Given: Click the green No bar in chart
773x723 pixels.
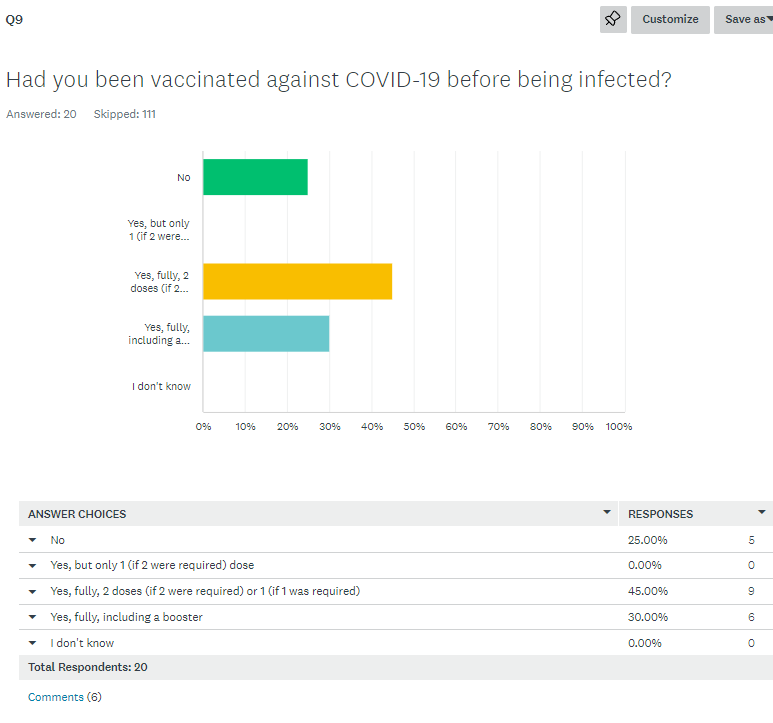Looking at the screenshot, I should click(x=255, y=177).
